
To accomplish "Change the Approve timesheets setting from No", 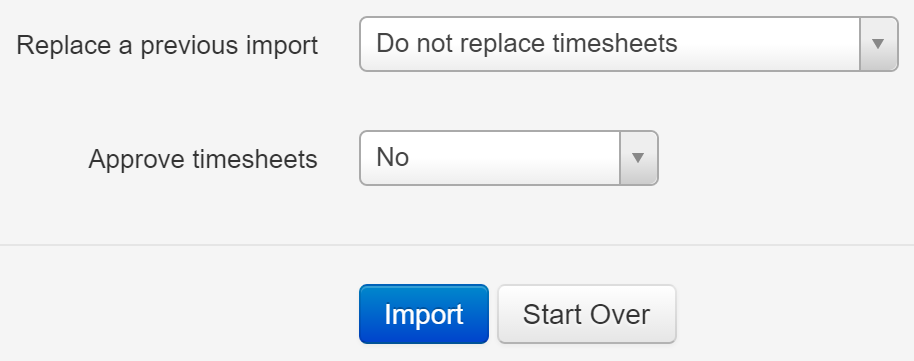I will [509, 158].
